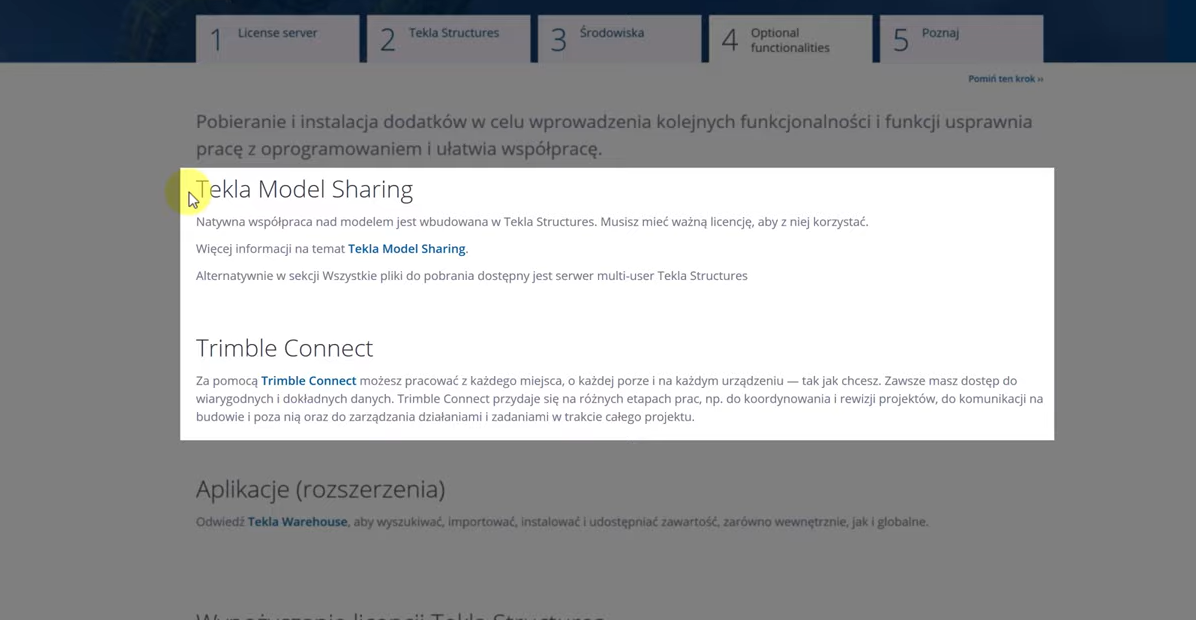Click the sentence starting 'Natywna współpraca'

[531, 222]
